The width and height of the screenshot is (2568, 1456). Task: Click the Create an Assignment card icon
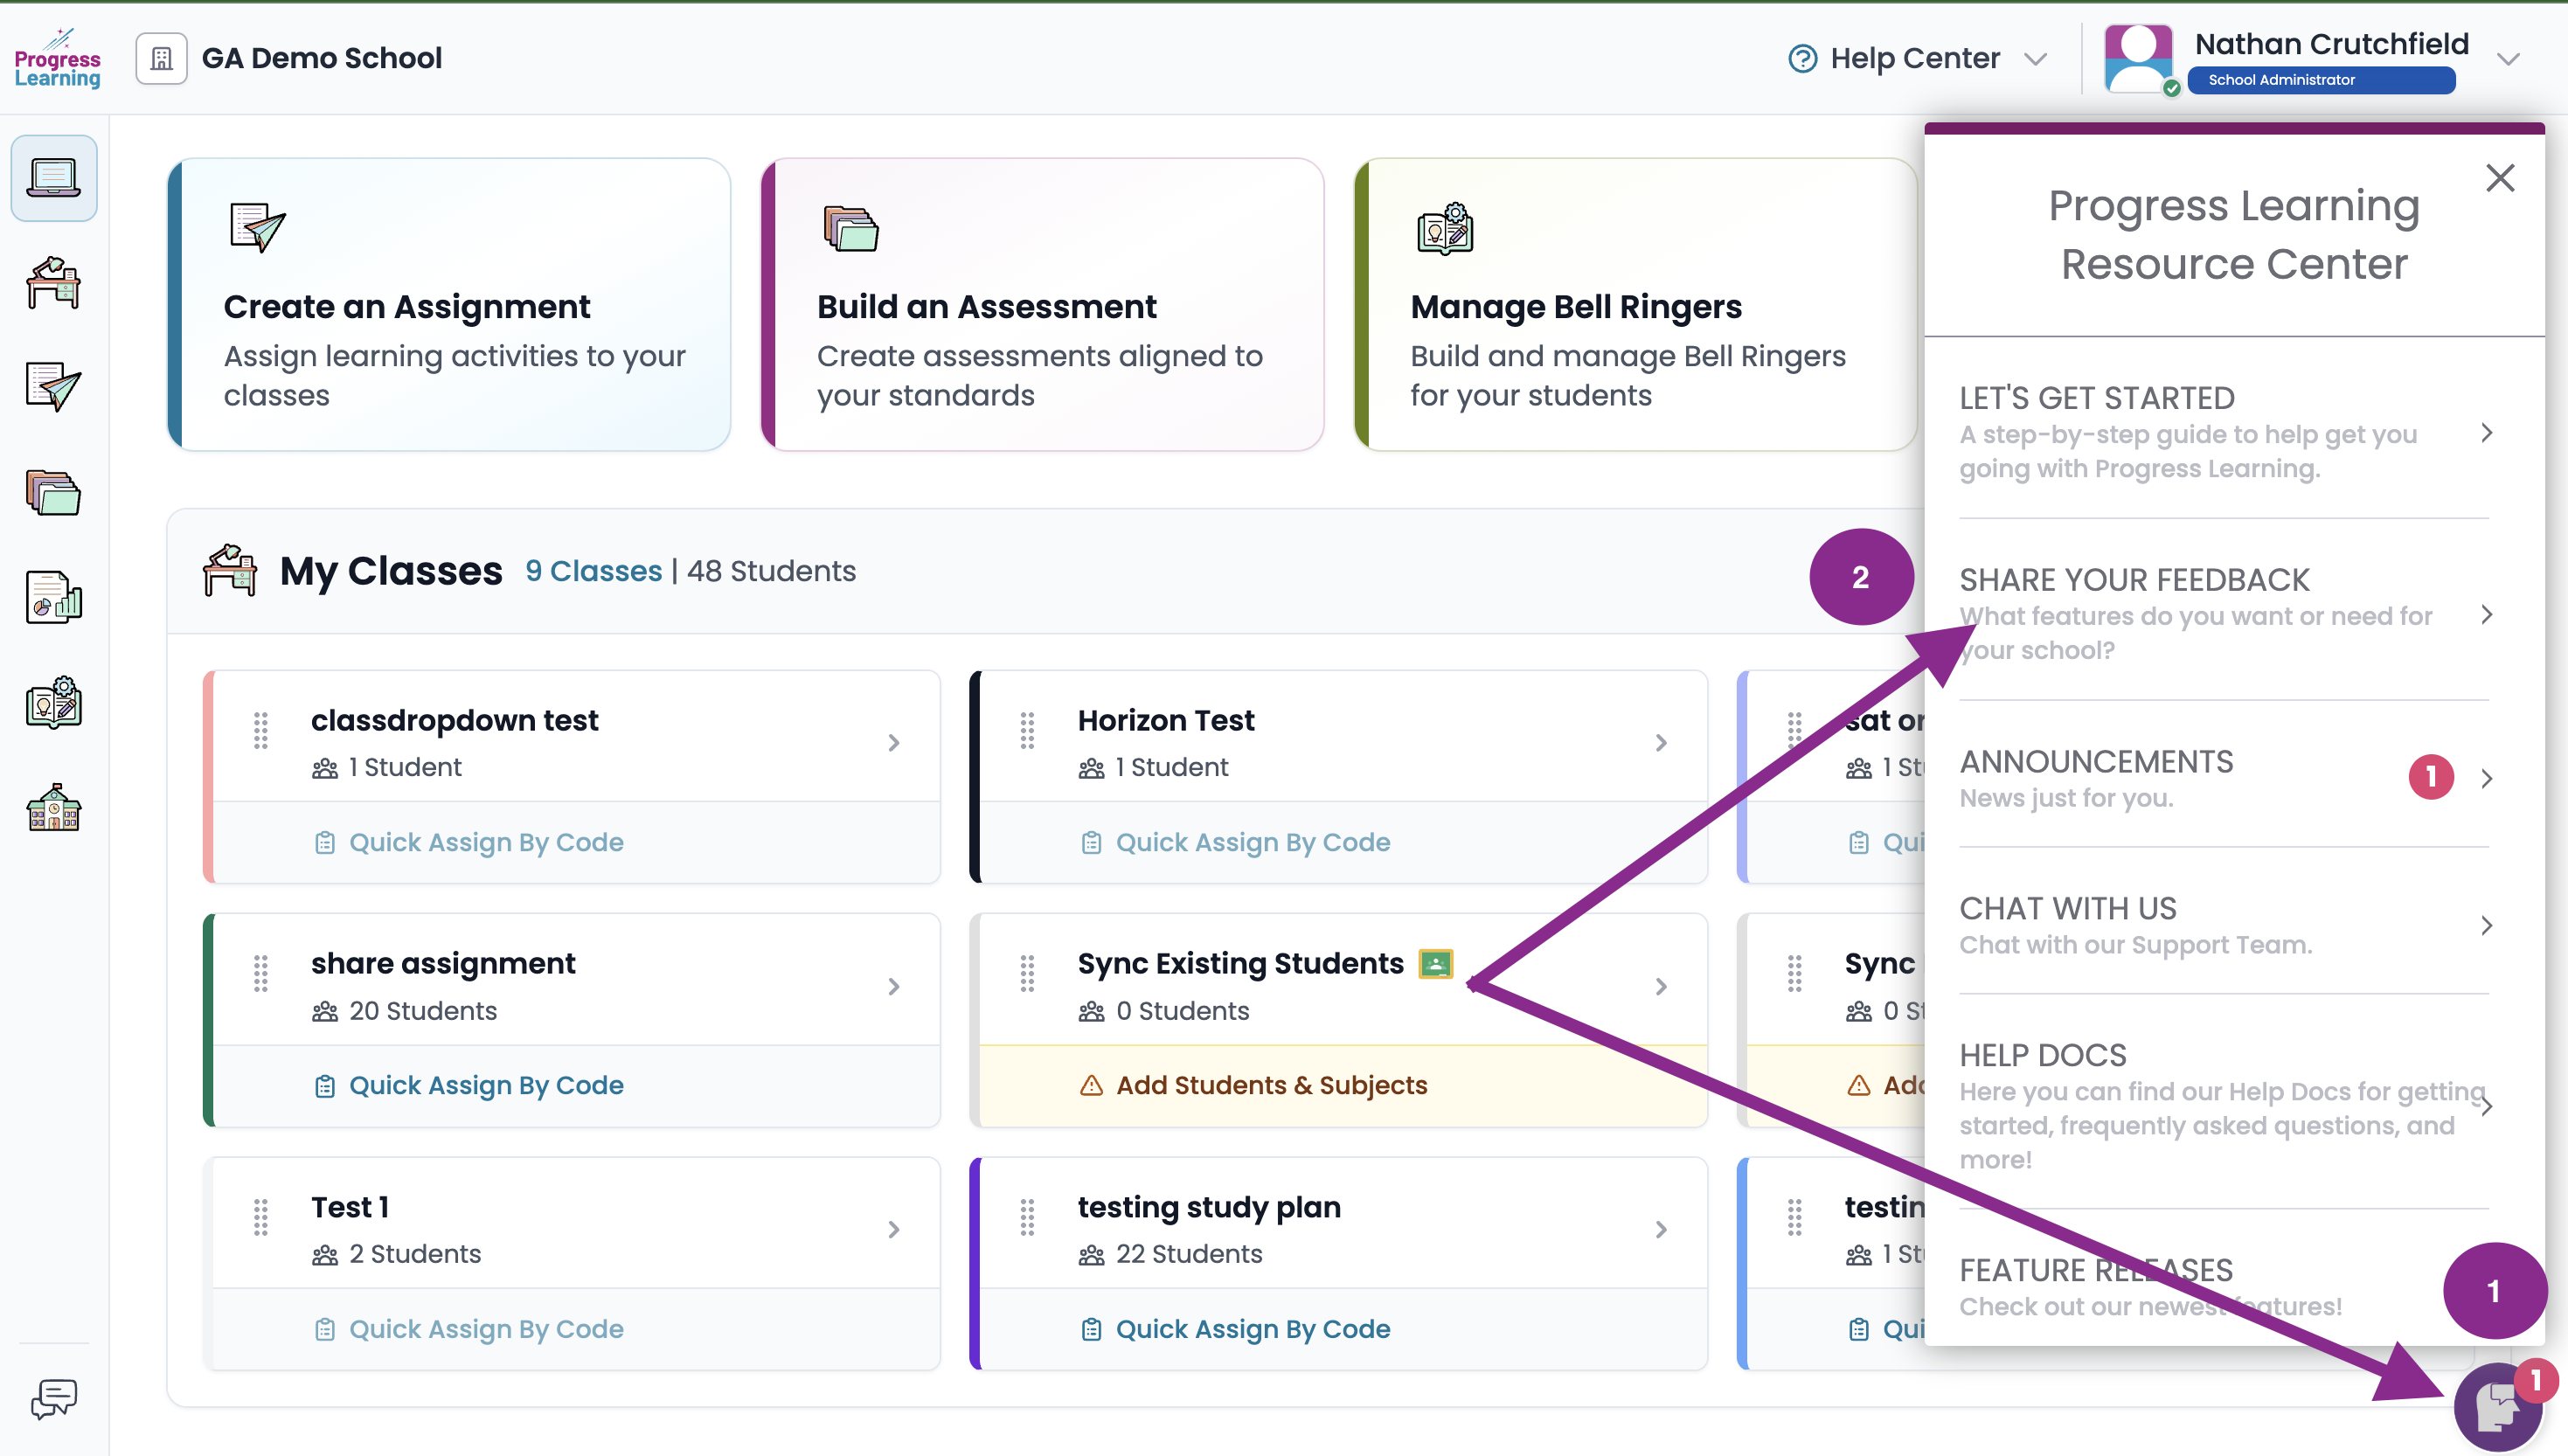[257, 228]
